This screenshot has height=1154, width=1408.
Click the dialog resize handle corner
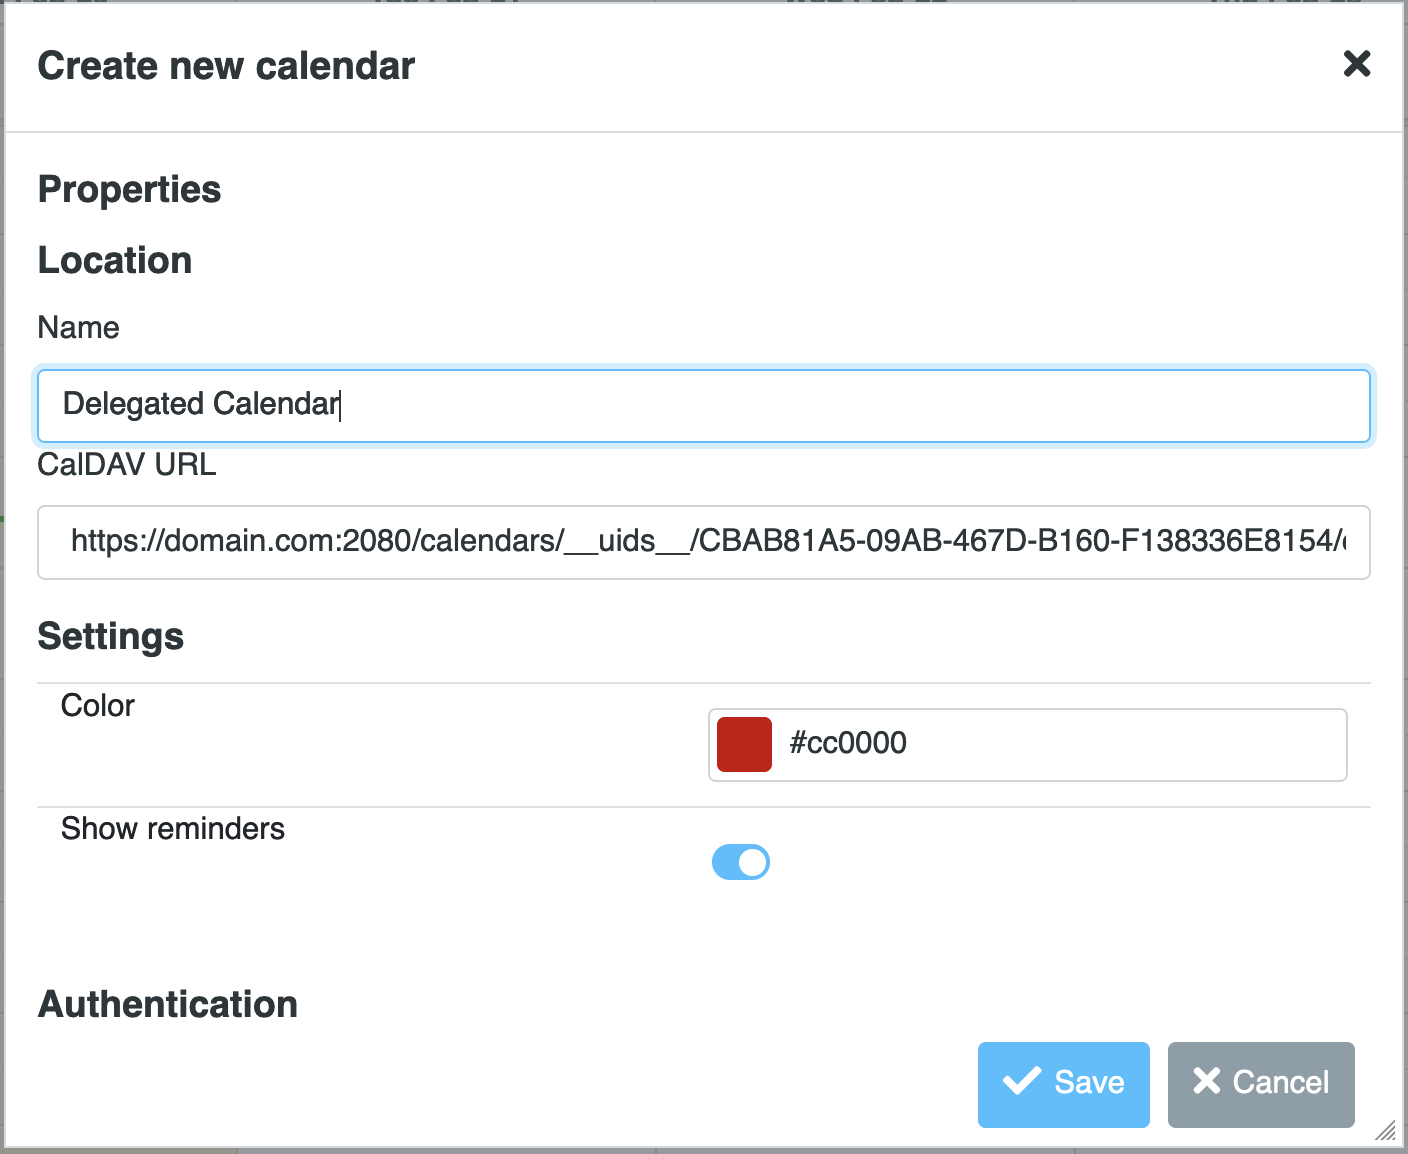pos(1385,1130)
